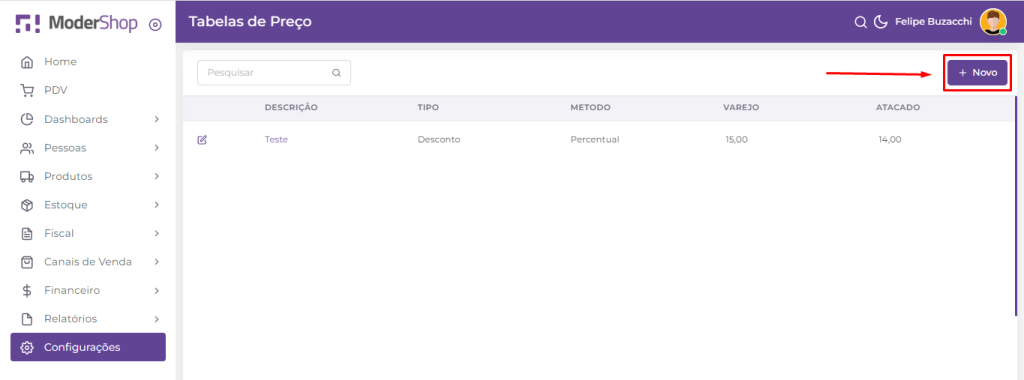
Task: Click the search magnifier icon in header
Action: 860,22
